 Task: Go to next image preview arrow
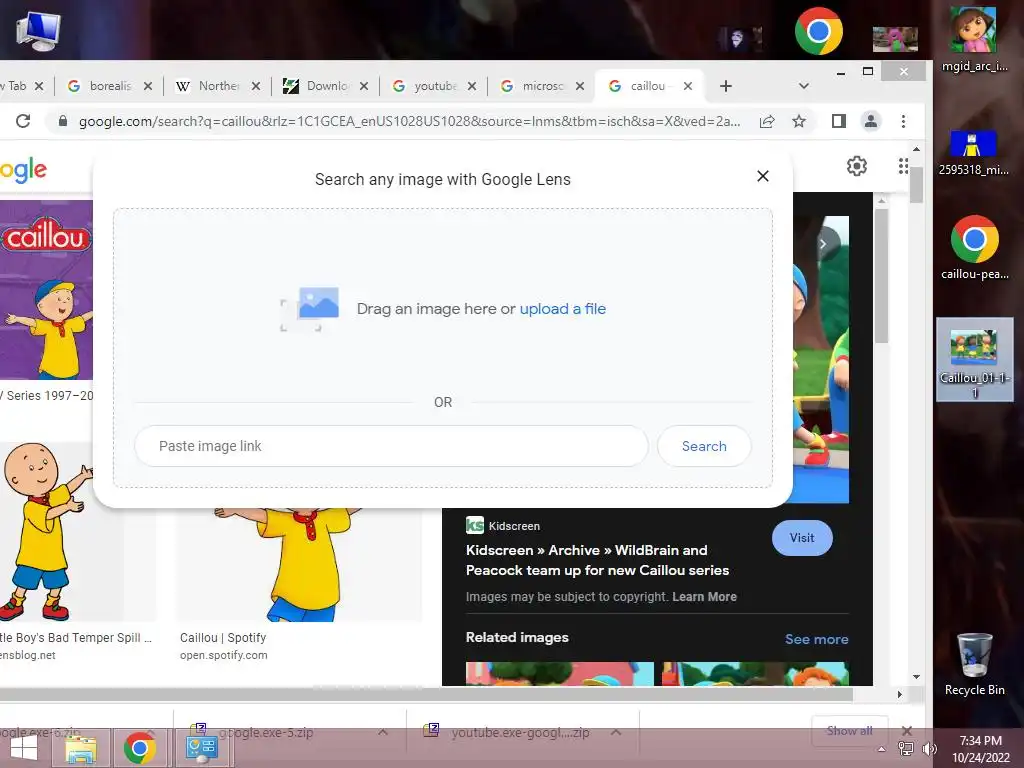824,244
